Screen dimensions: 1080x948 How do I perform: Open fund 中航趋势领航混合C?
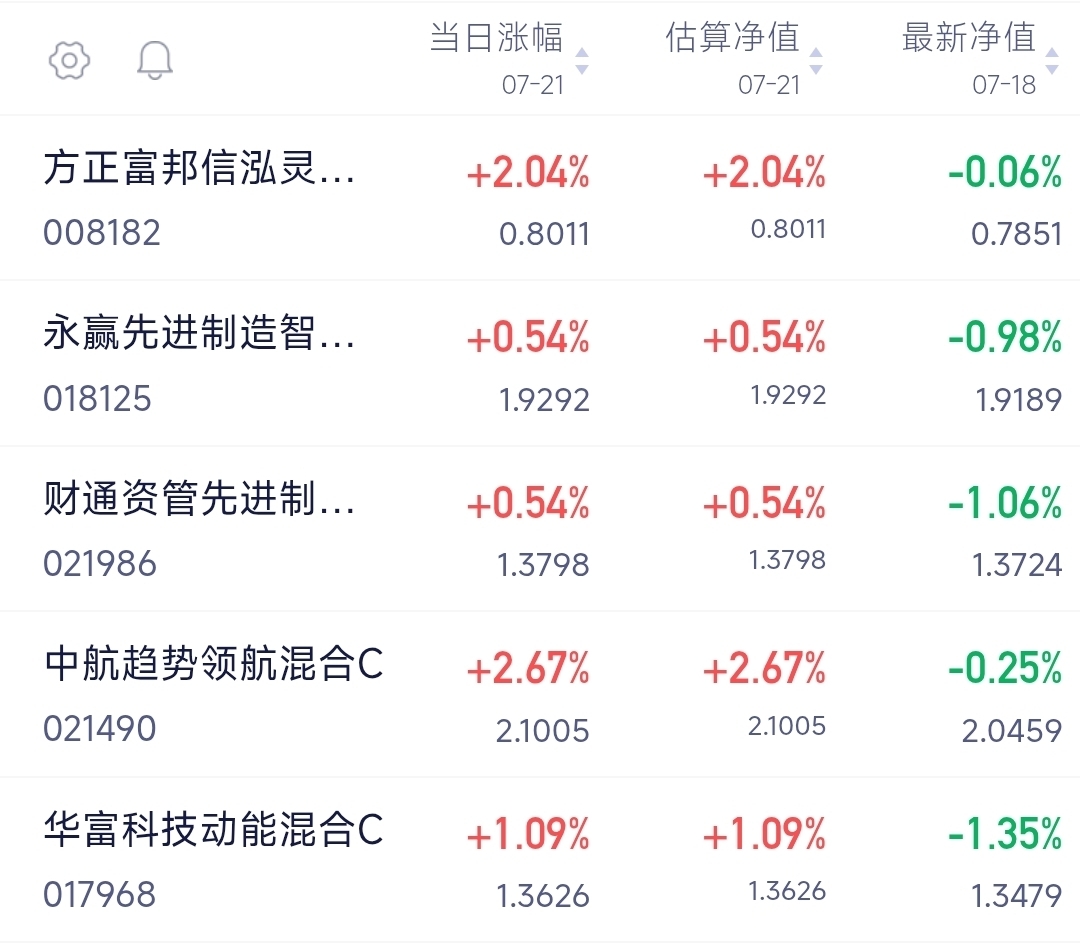tap(214, 664)
